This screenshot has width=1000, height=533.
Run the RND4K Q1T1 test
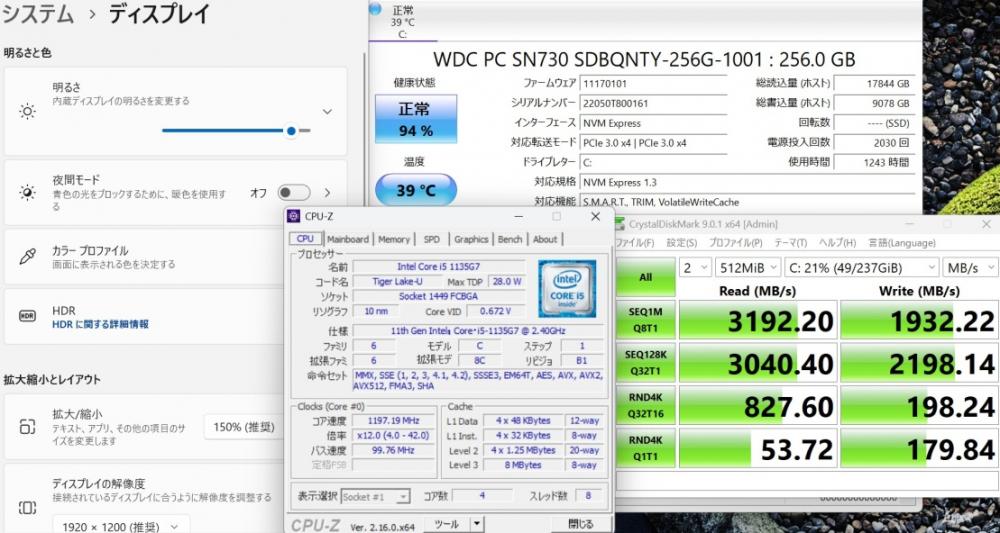pos(645,448)
